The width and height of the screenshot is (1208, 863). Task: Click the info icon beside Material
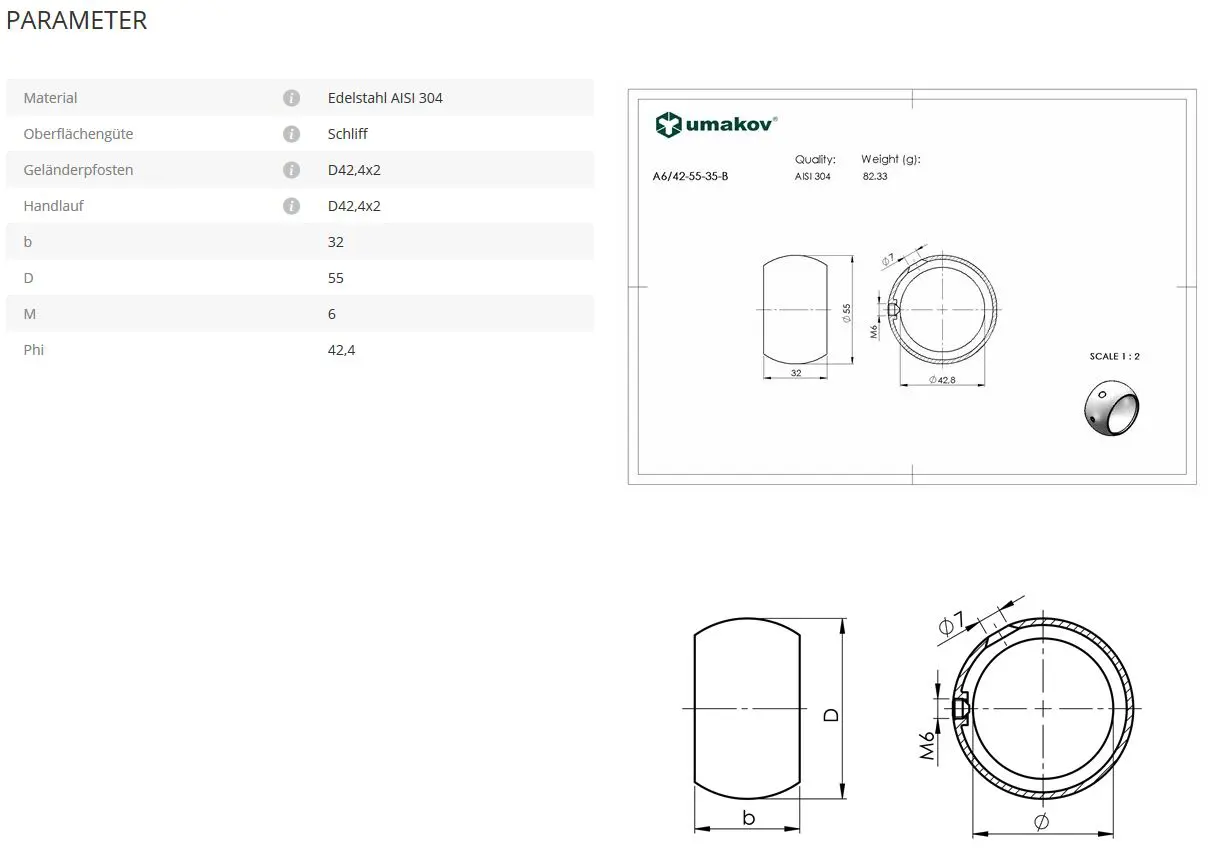coord(291,98)
